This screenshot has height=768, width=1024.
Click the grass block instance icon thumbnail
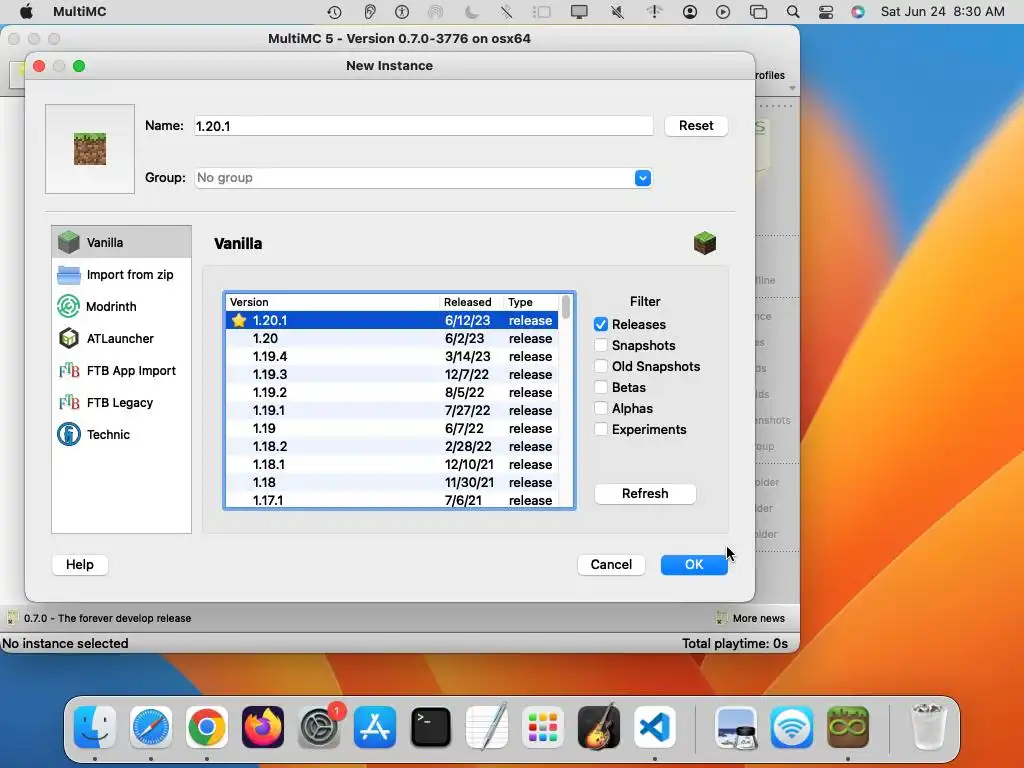90,149
